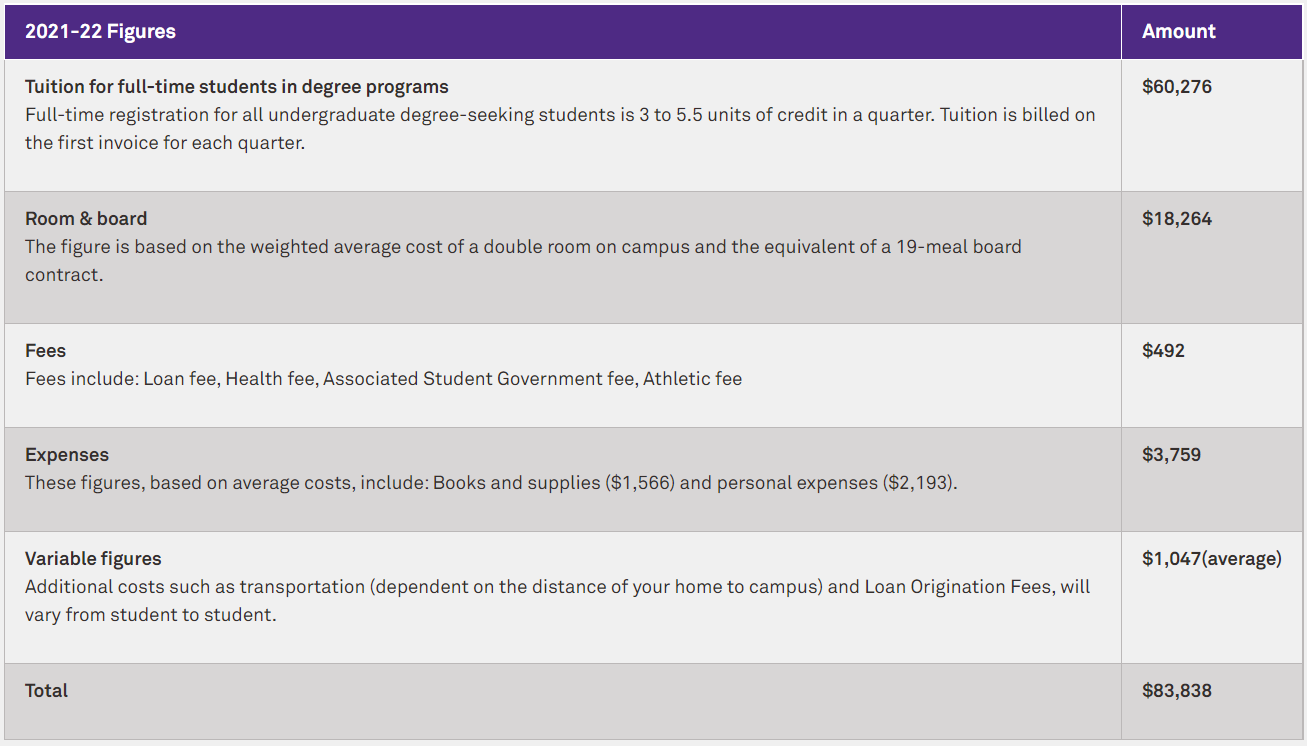The height and width of the screenshot is (746, 1307).
Task: Click the Amount column header
Action: [x=1179, y=32]
